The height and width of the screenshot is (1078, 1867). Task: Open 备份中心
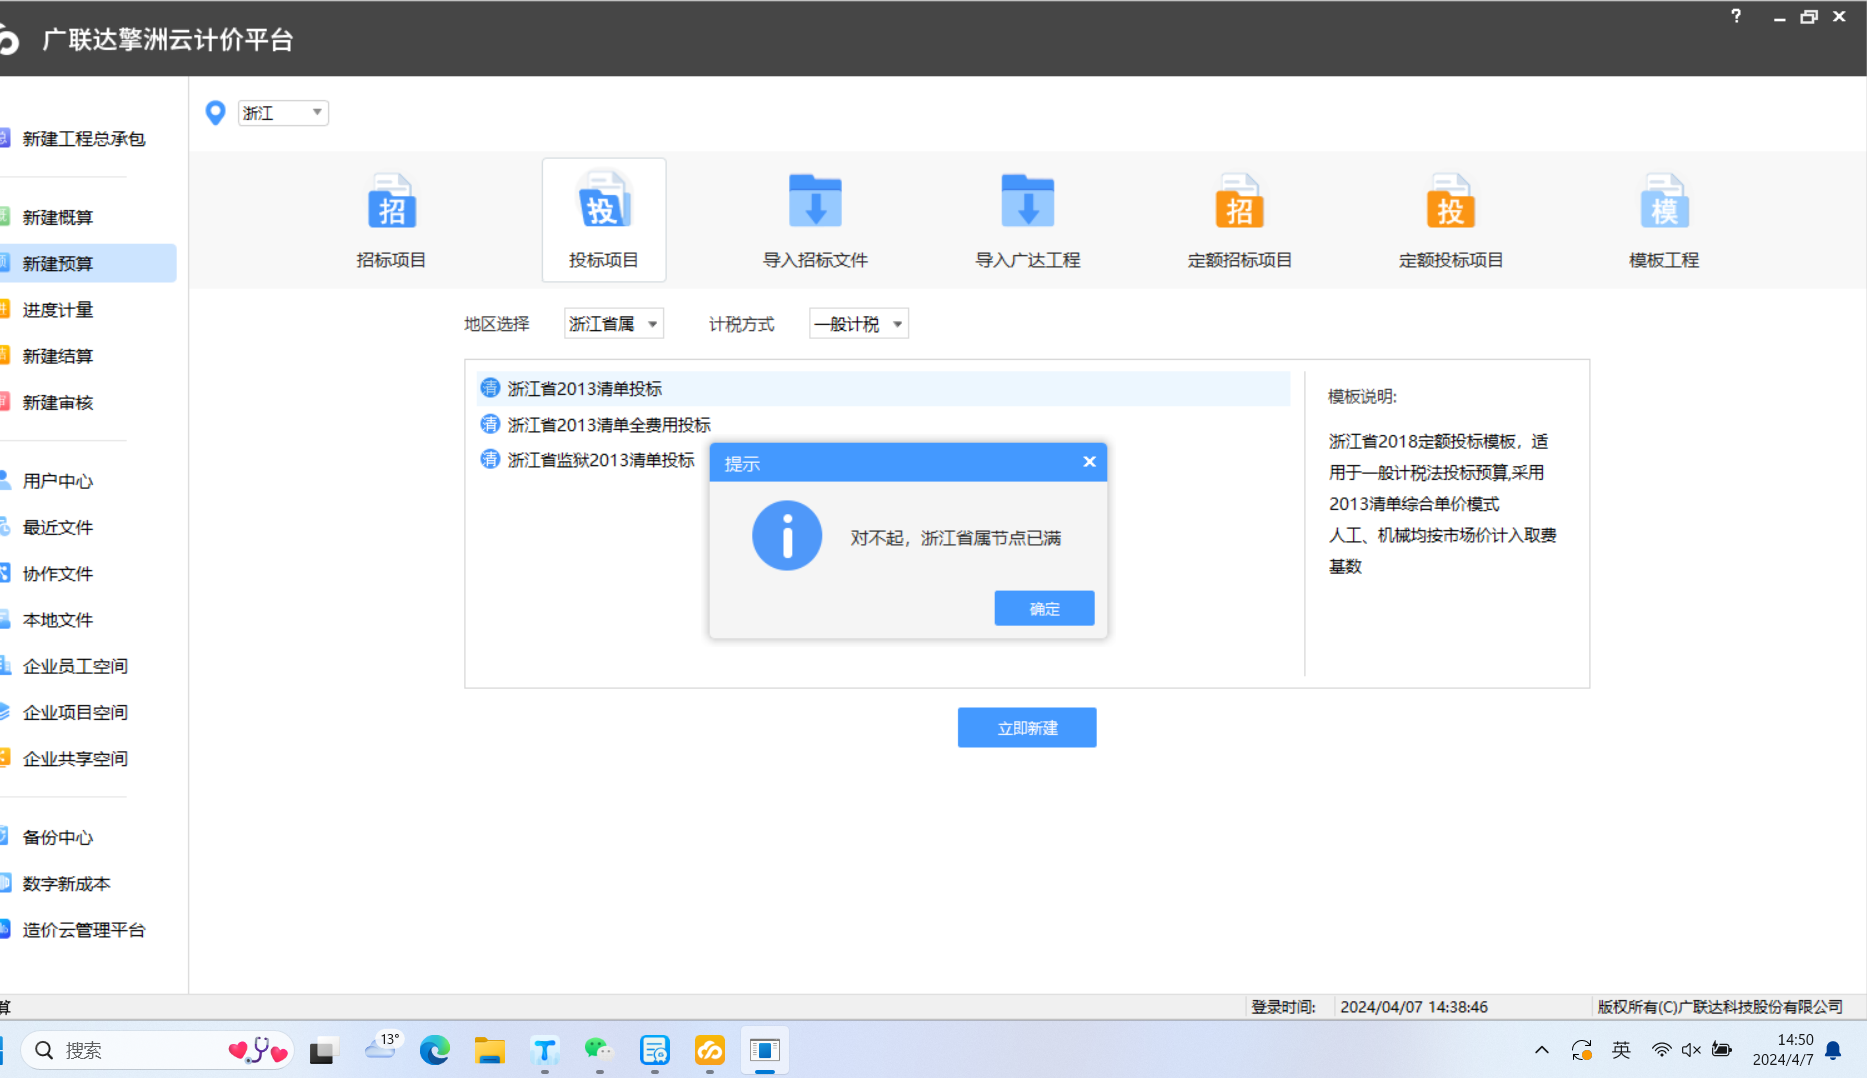pyautogui.click(x=58, y=837)
